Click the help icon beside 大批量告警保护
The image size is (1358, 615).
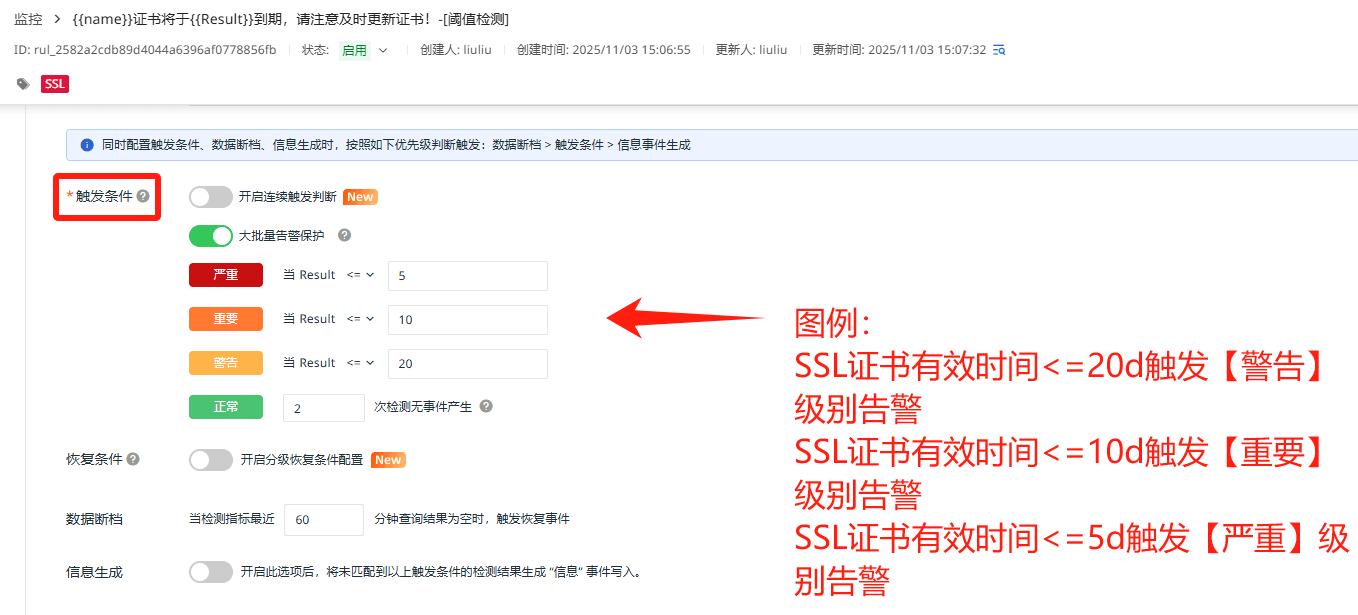click(x=344, y=236)
